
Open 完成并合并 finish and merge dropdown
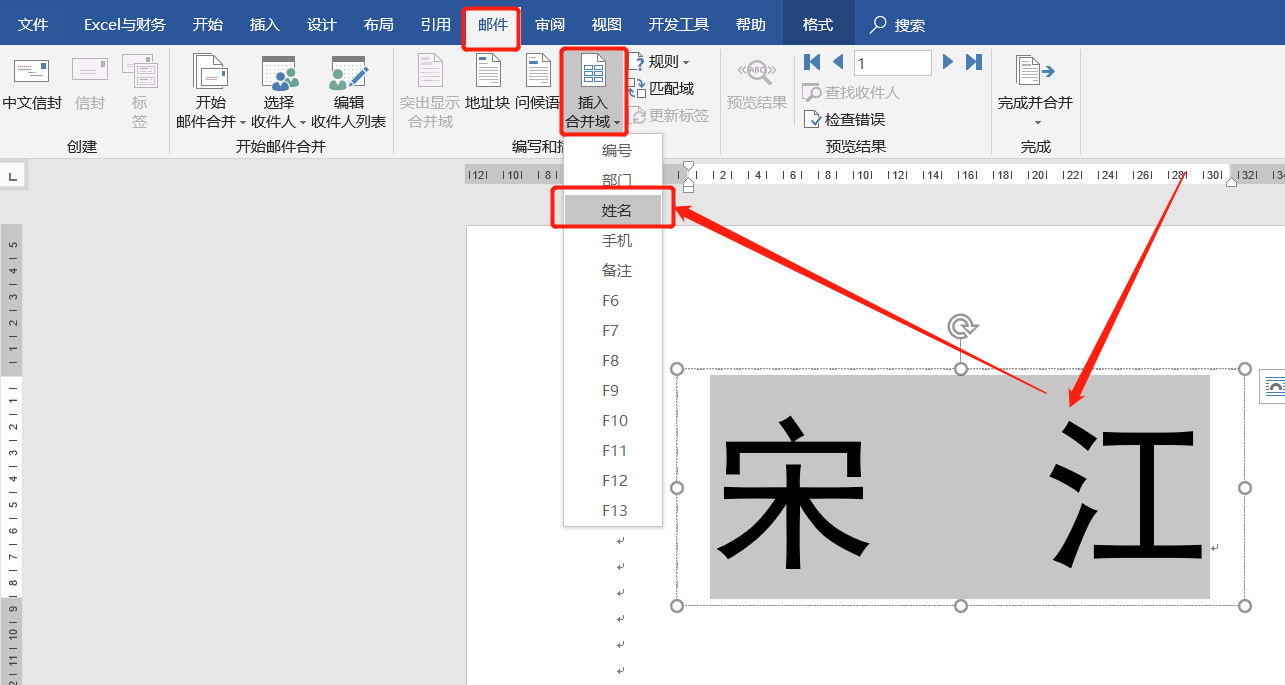pos(1035,92)
